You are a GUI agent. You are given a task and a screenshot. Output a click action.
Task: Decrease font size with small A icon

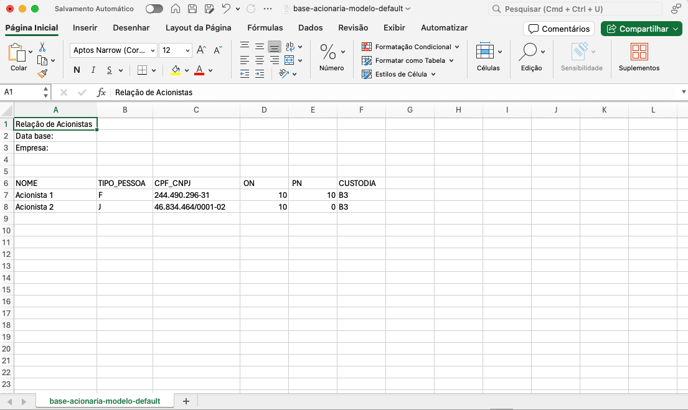click(218, 50)
